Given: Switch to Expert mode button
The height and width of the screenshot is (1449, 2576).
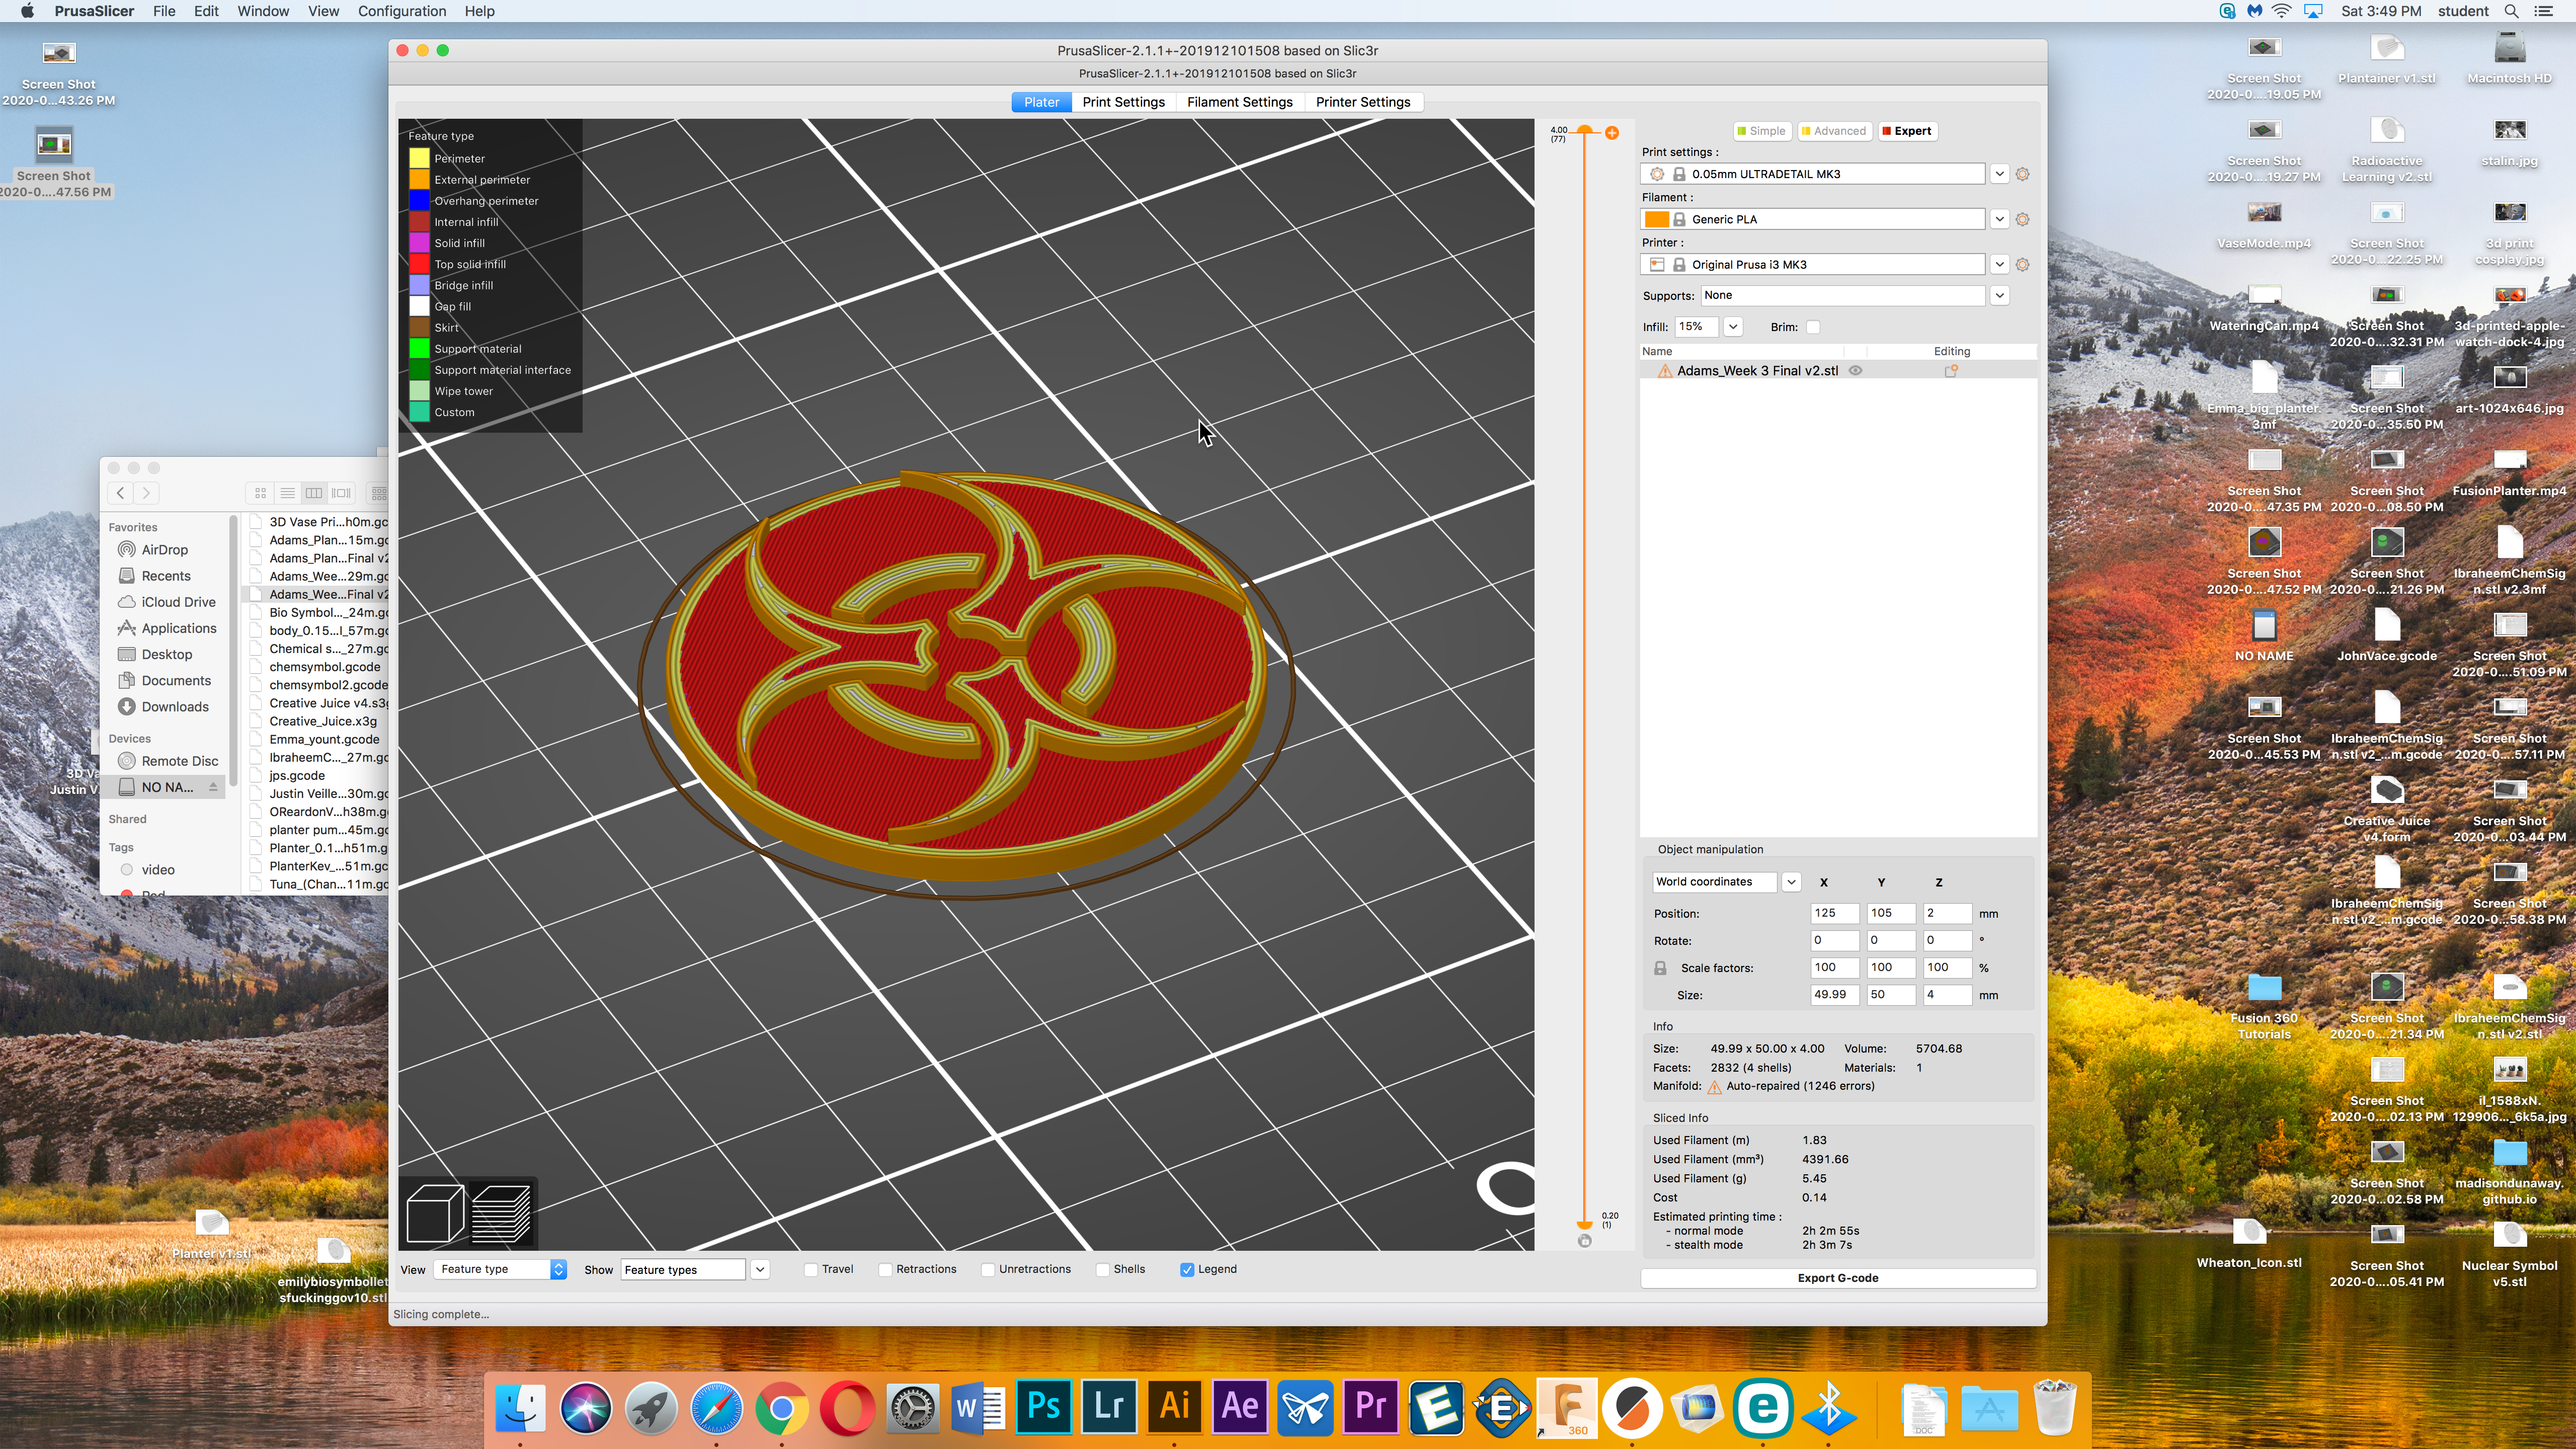Looking at the screenshot, I should [x=1907, y=131].
